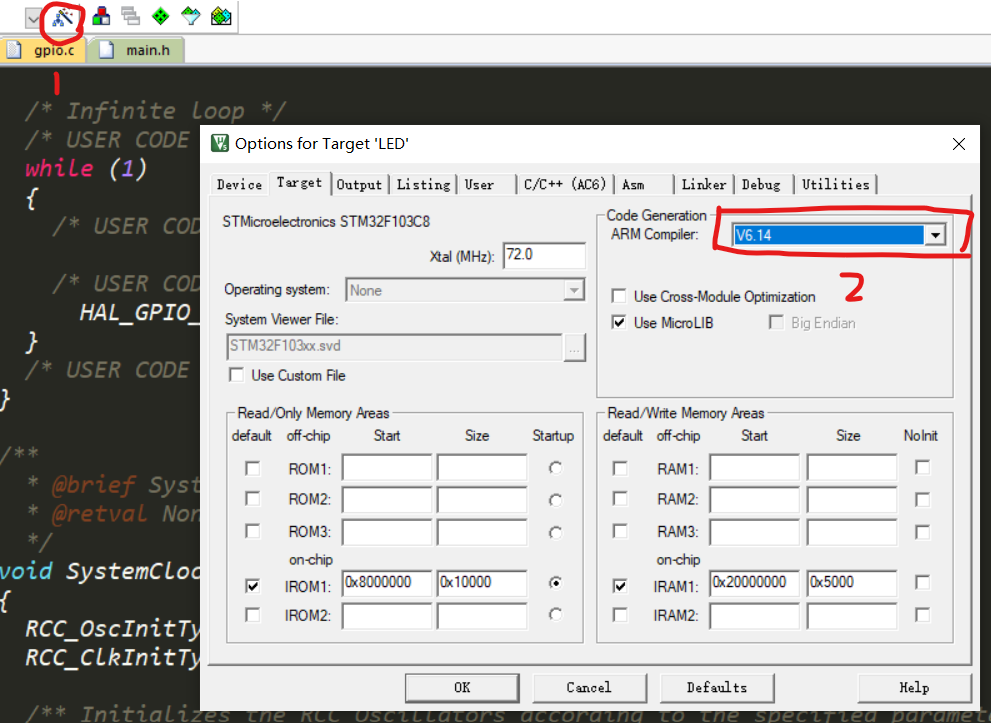Click the IROM2 Start address field

(x=387, y=616)
